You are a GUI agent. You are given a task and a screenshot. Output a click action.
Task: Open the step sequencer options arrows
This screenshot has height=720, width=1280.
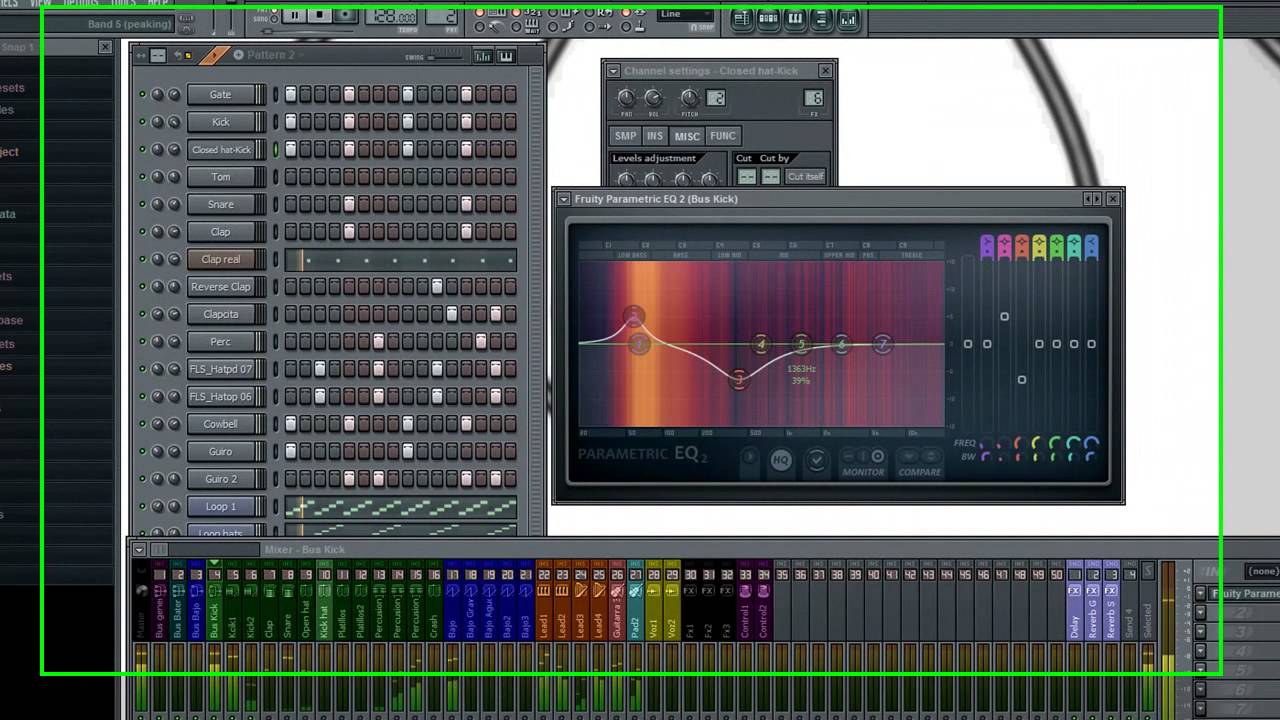pyautogui.click(x=141, y=55)
